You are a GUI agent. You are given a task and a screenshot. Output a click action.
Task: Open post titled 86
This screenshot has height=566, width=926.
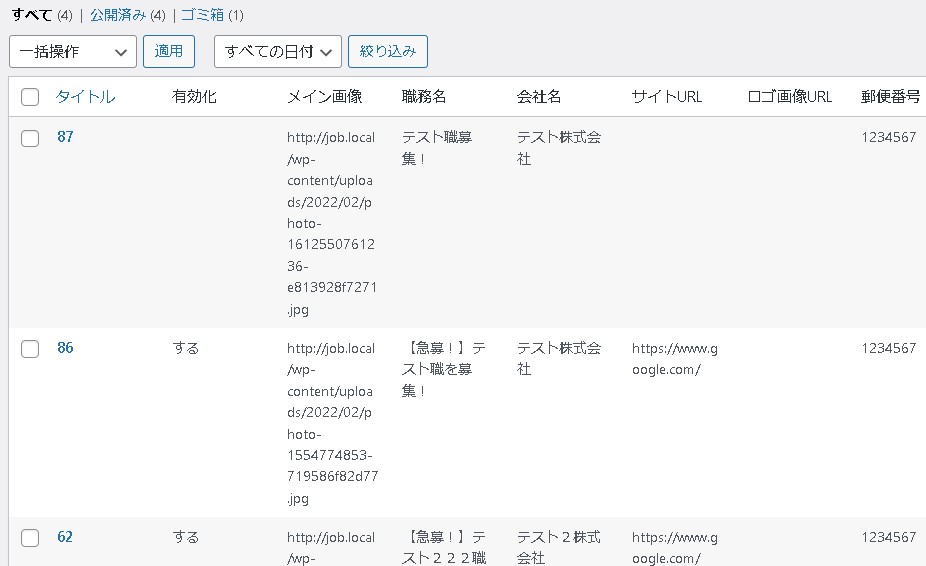(65, 348)
